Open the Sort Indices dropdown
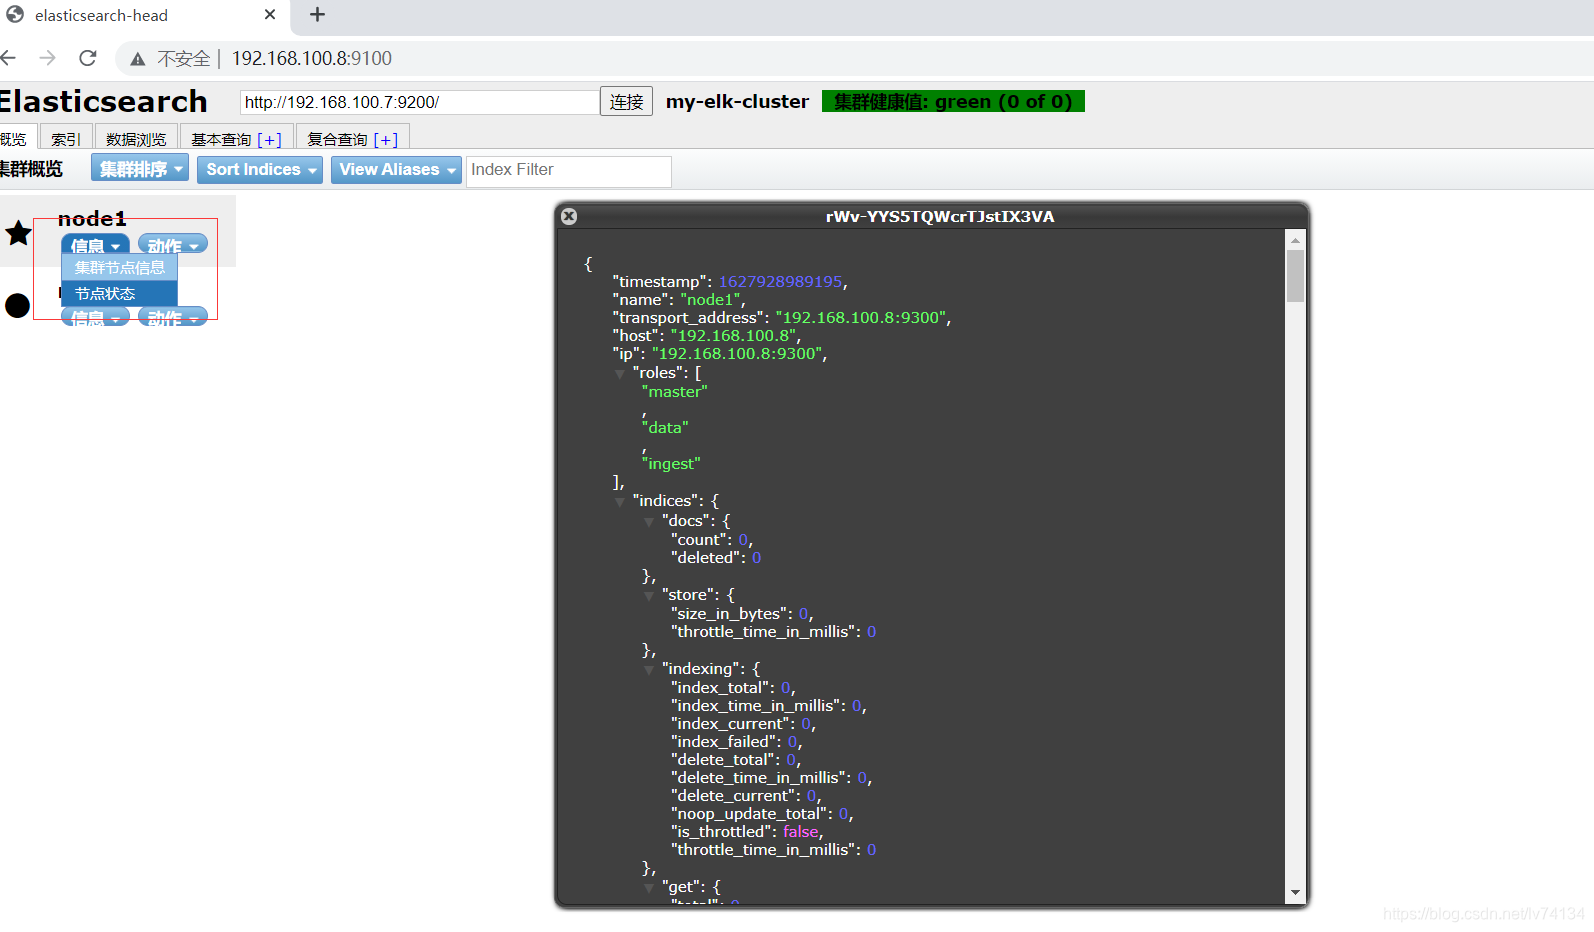The height and width of the screenshot is (932, 1594). [260, 170]
